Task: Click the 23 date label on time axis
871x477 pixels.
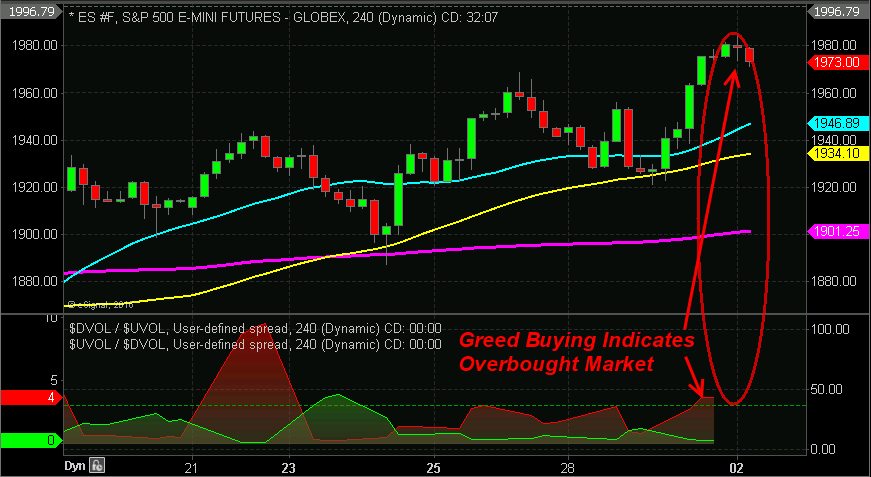Action: tap(288, 466)
